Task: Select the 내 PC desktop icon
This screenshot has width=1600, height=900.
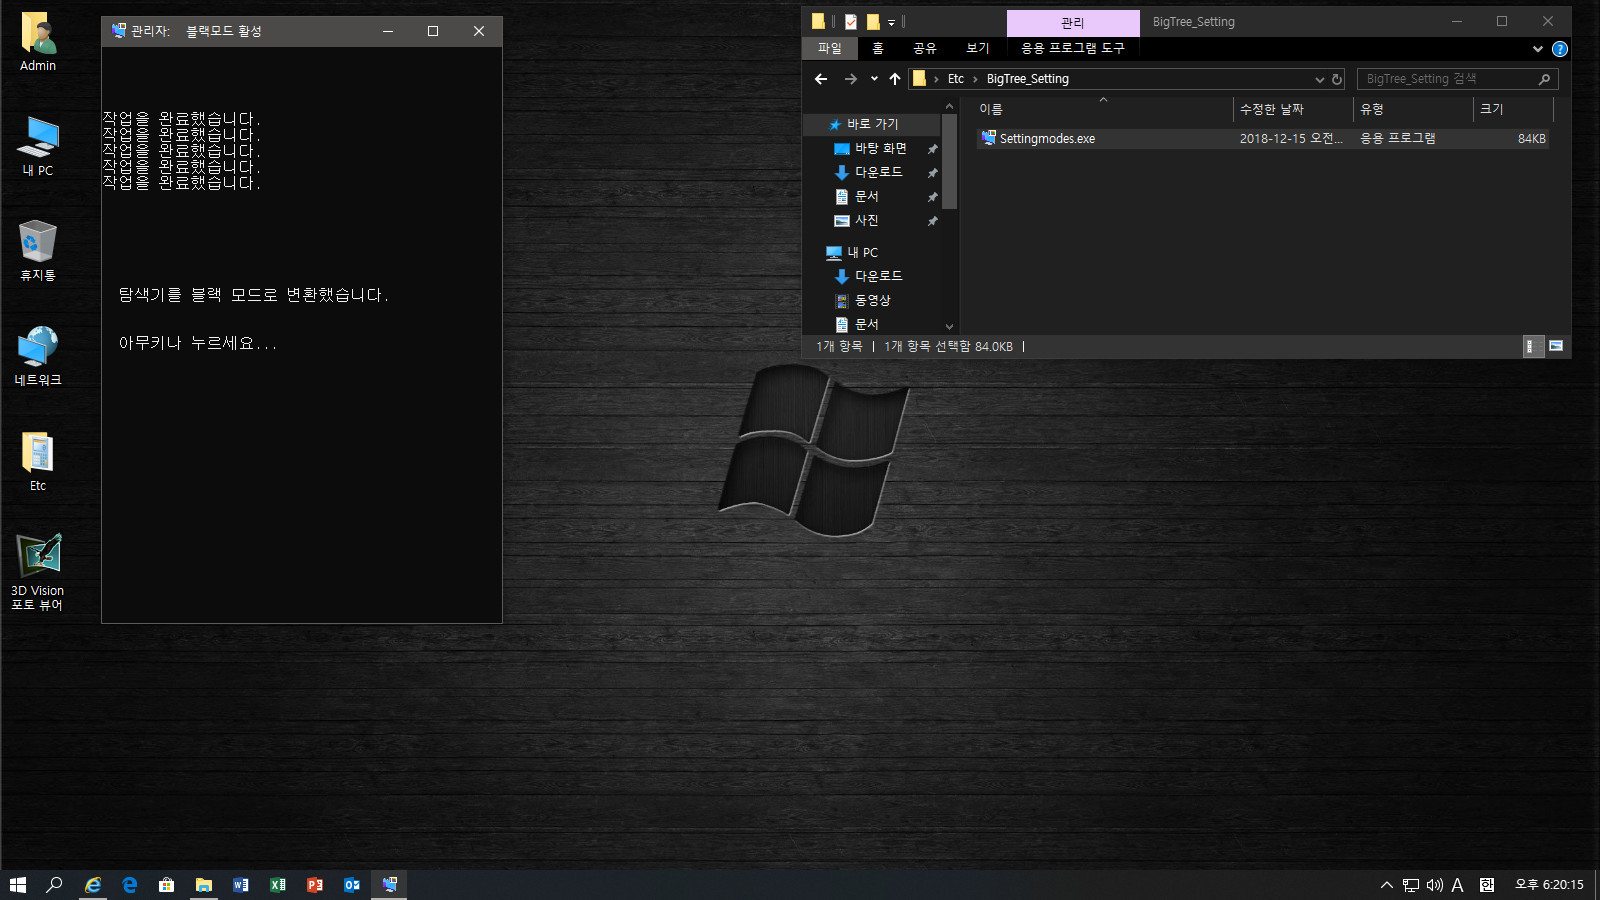Action: [38, 146]
